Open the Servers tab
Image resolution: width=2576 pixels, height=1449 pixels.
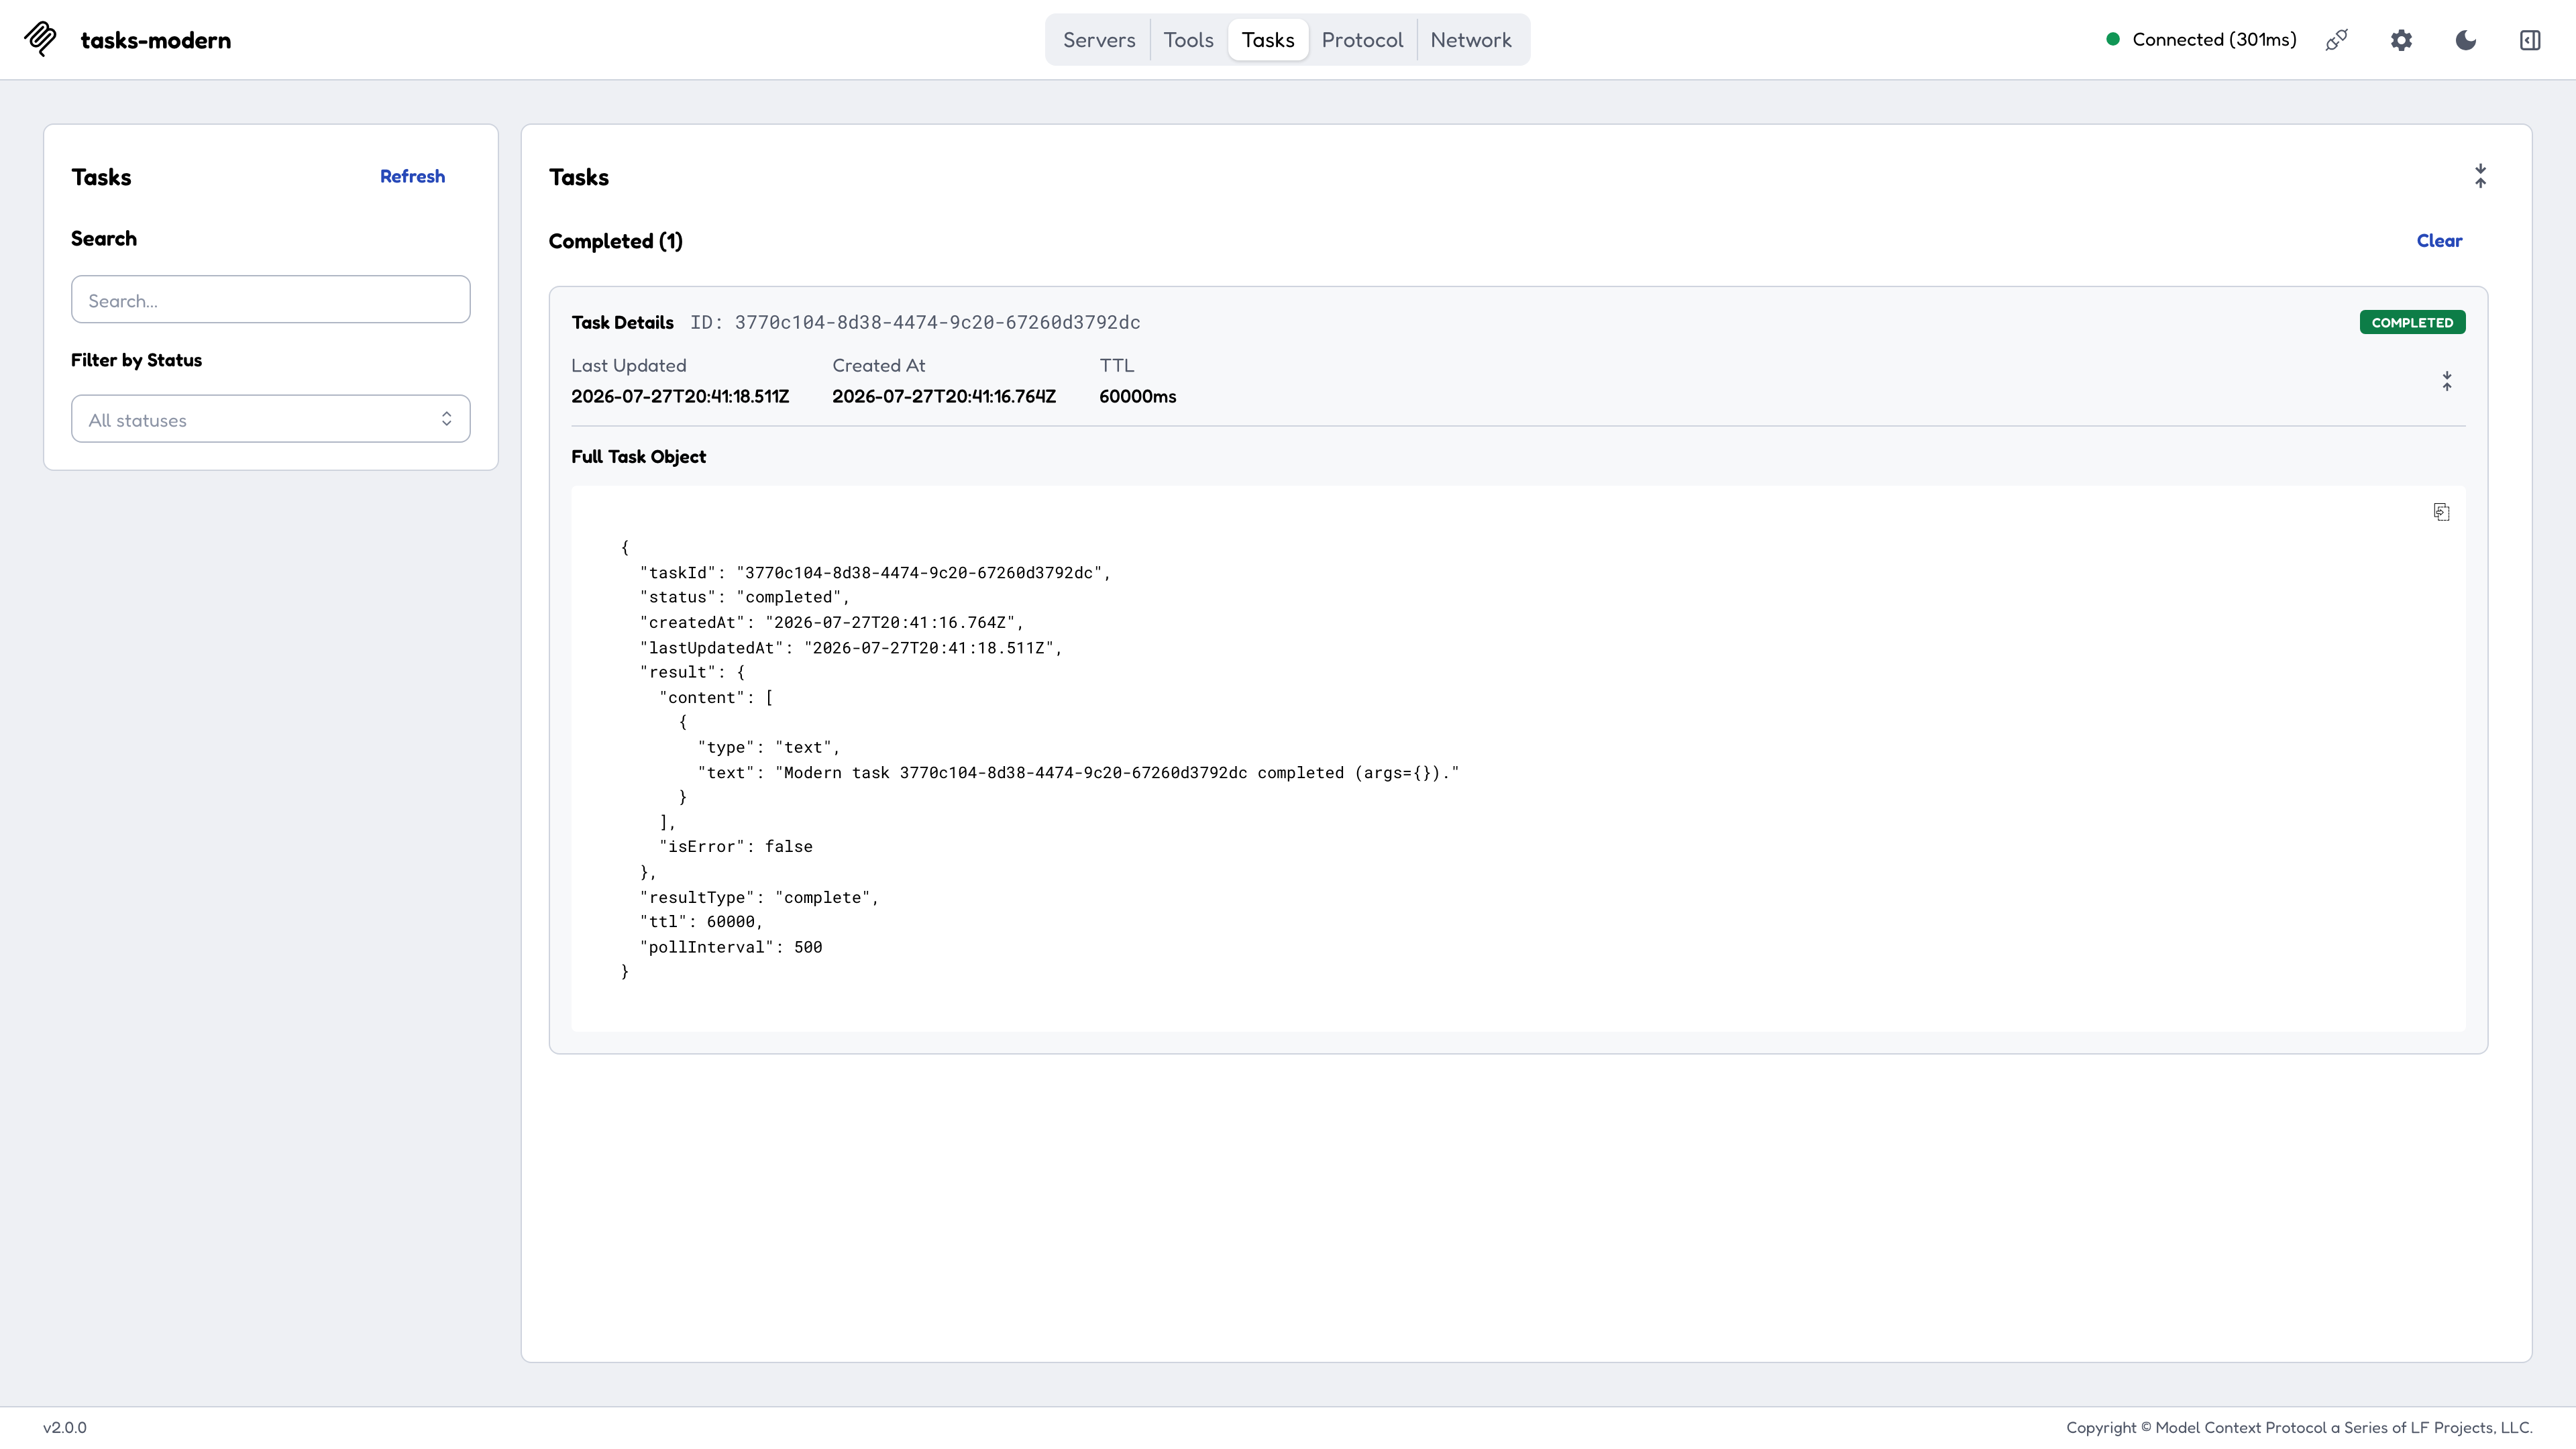coord(1099,40)
